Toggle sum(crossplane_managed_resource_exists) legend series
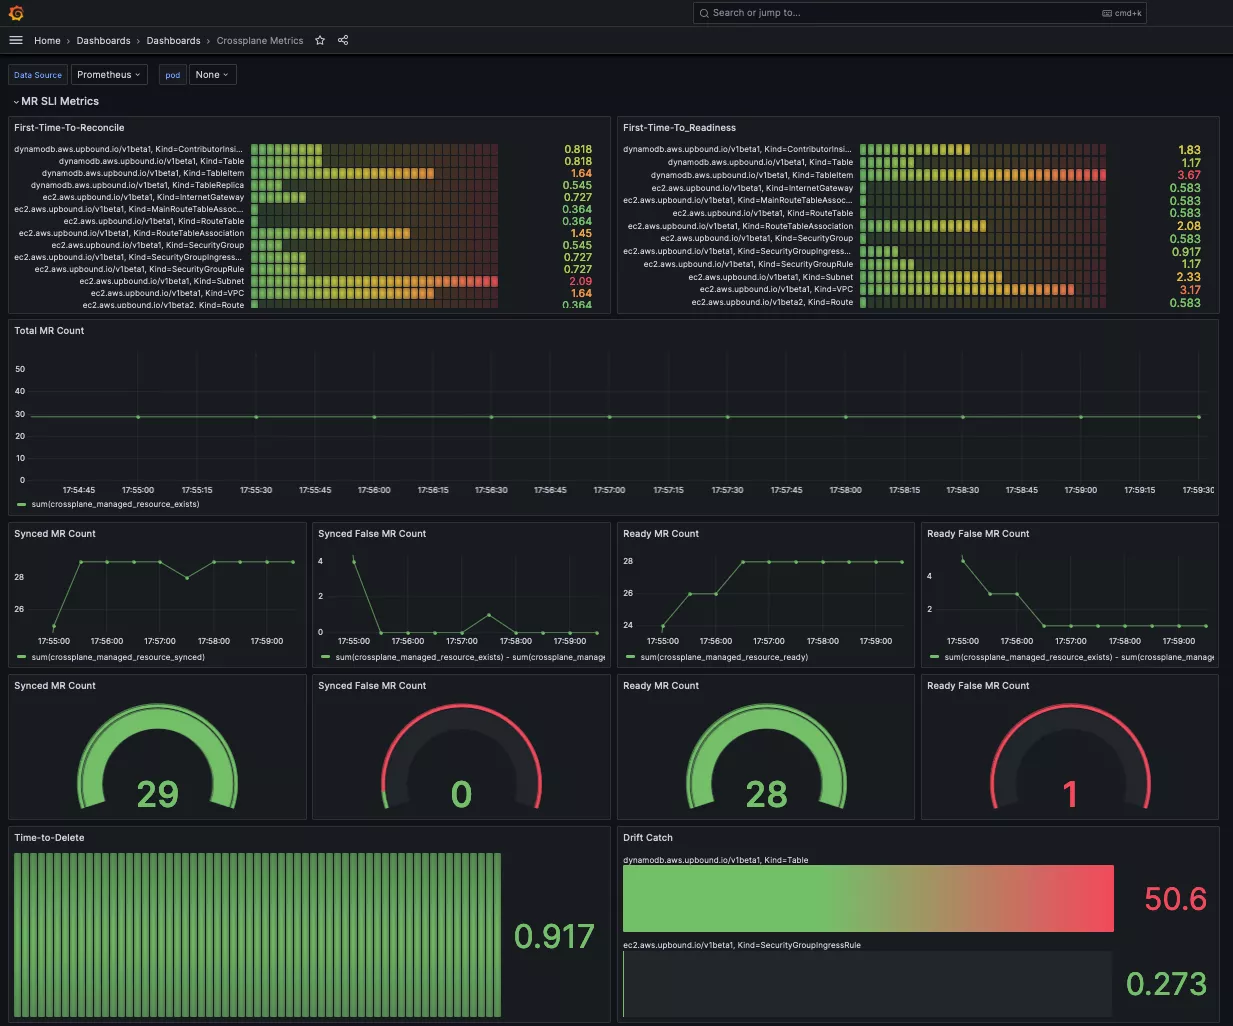This screenshot has height=1026, width=1233. tap(115, 504)
